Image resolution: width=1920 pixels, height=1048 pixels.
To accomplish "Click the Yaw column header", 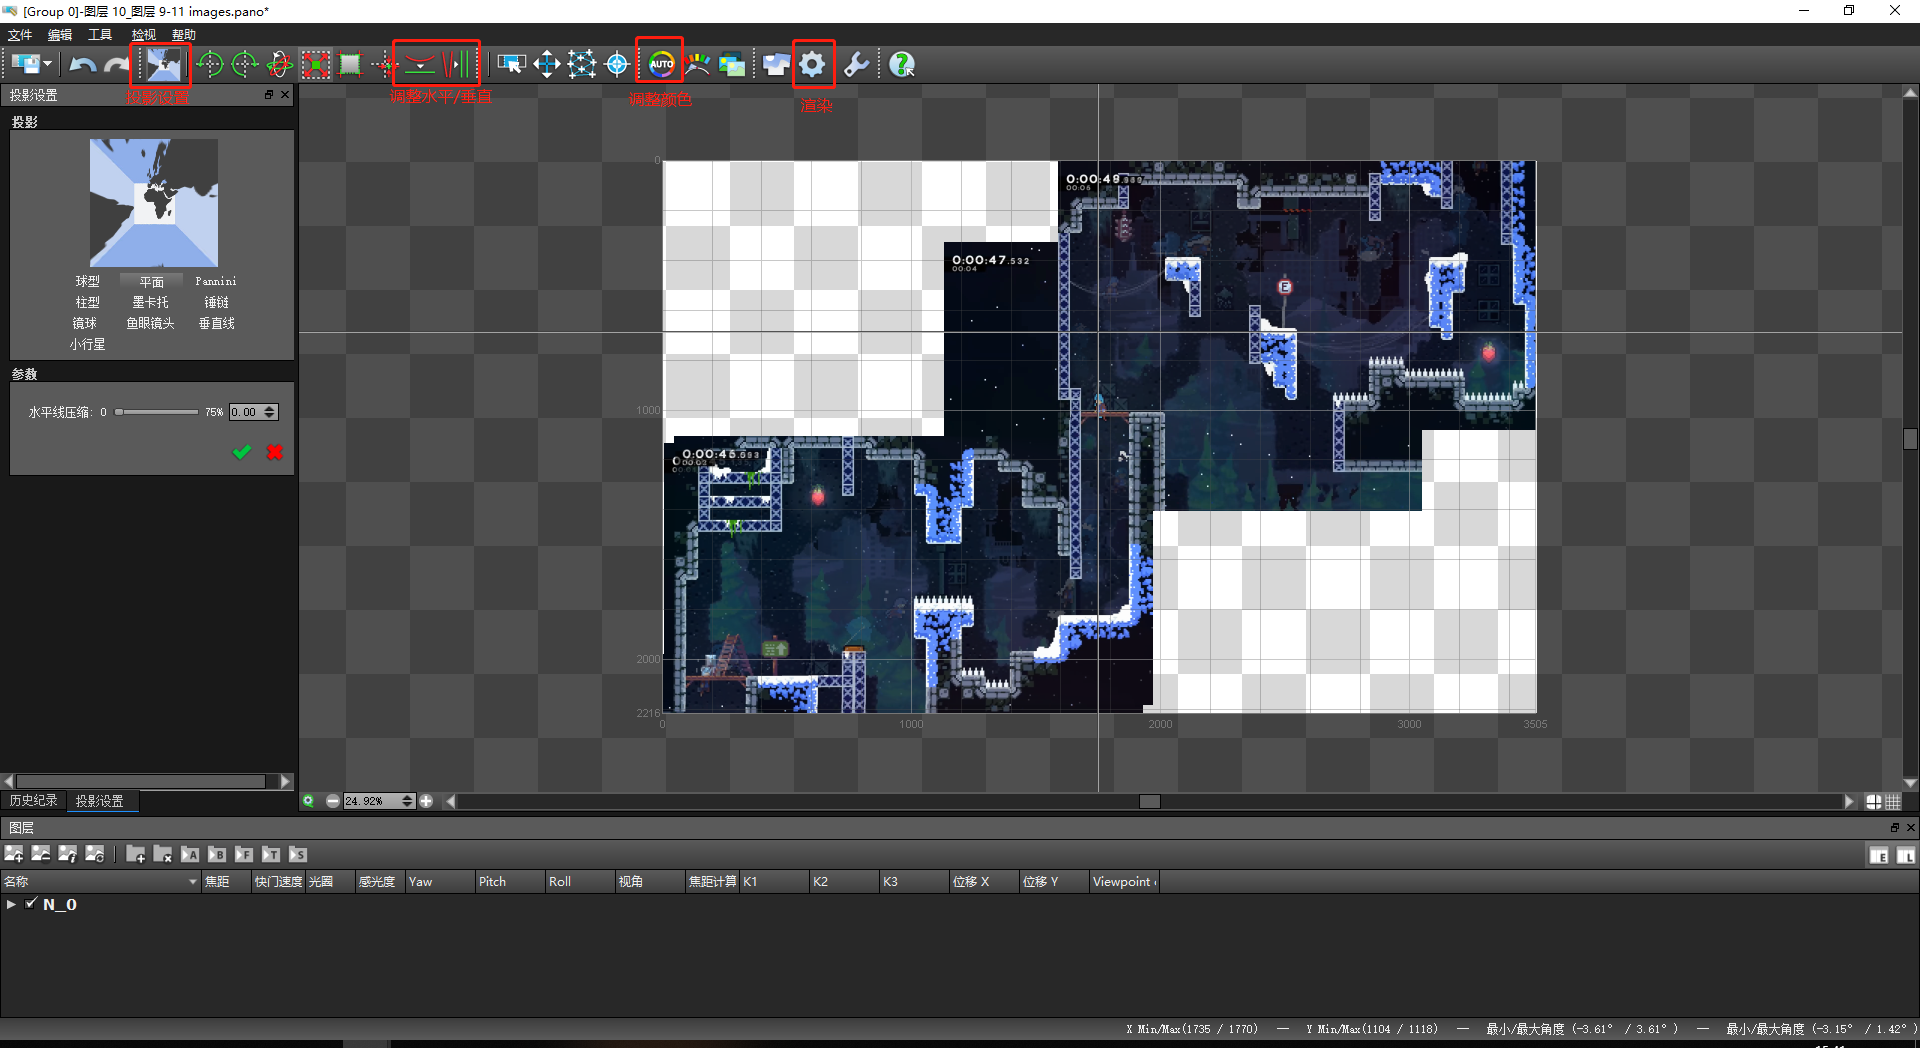I will 441,882.
